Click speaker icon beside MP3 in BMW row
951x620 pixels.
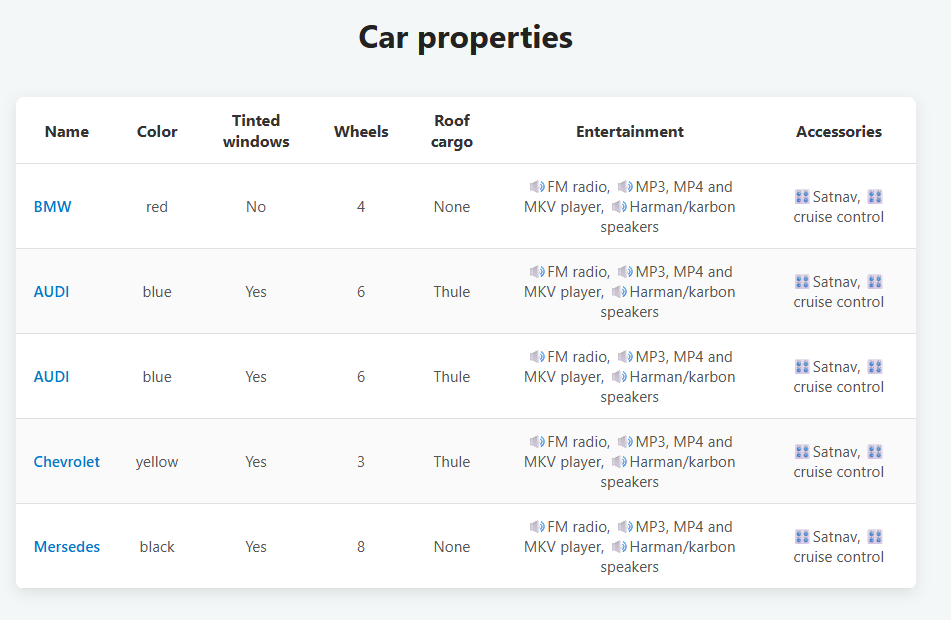tap(625, 187)
